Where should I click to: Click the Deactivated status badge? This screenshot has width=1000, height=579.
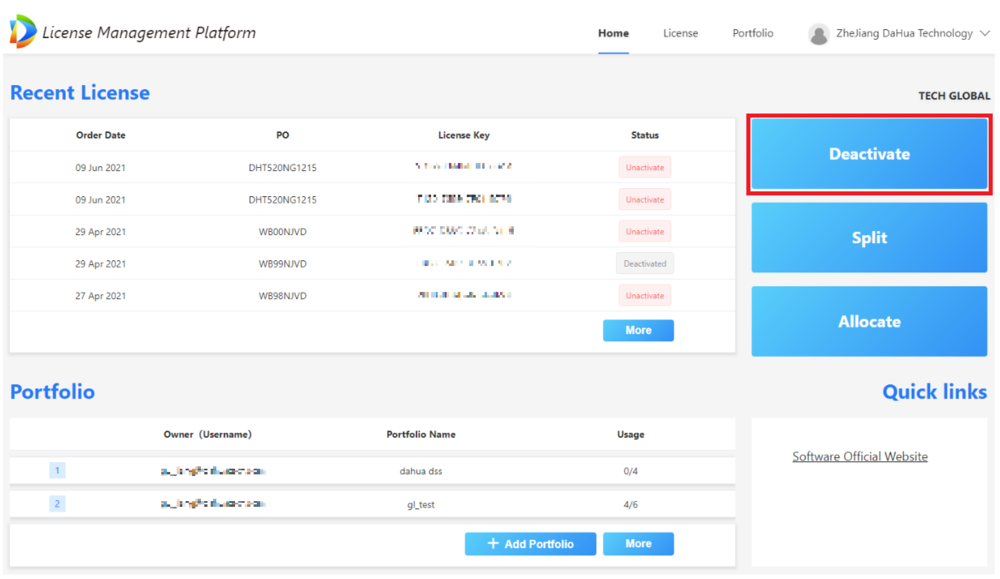(644, 263)
